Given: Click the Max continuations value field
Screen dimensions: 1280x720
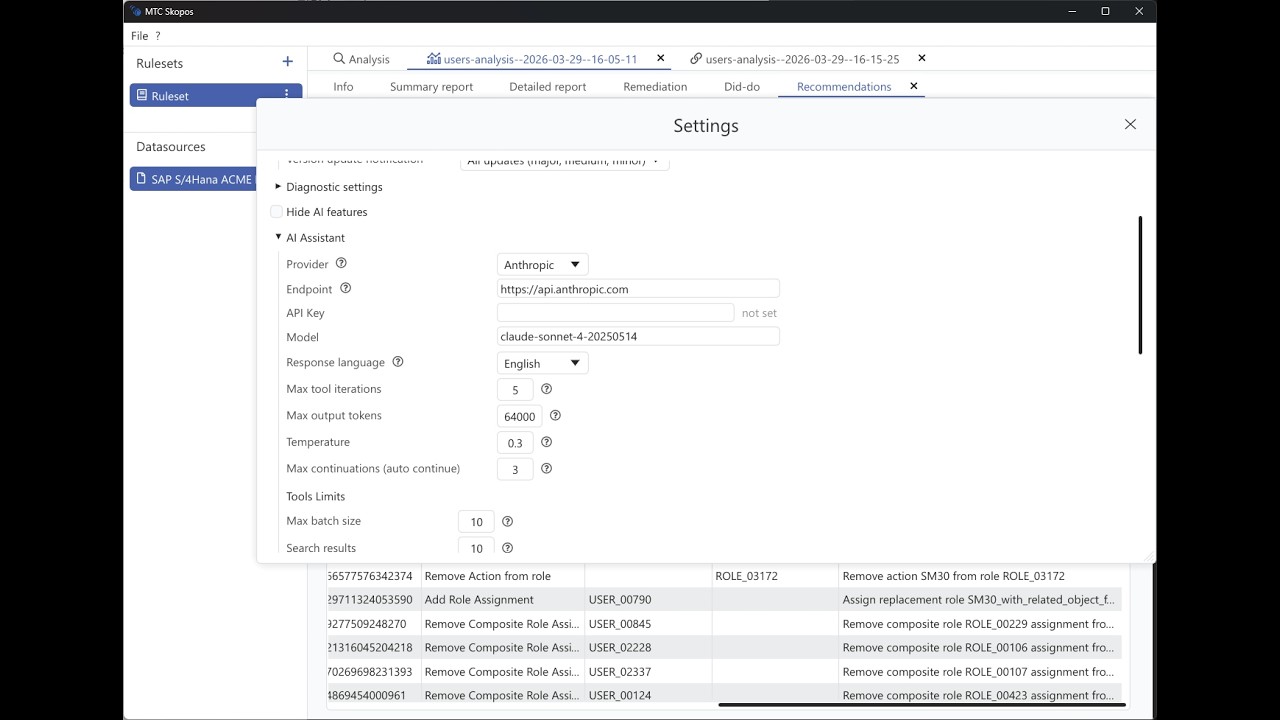Looking at the screenshot, I should (515, 469).
